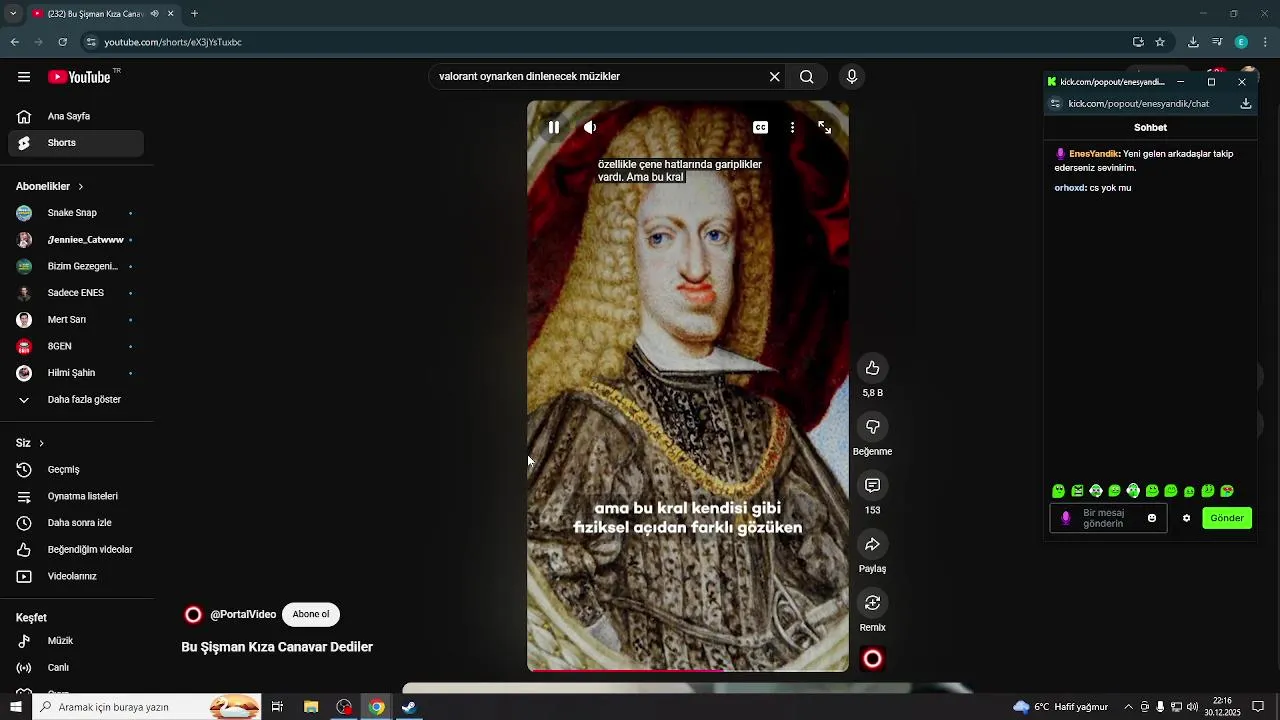Open the Windows Start menu

pos(16,707)
